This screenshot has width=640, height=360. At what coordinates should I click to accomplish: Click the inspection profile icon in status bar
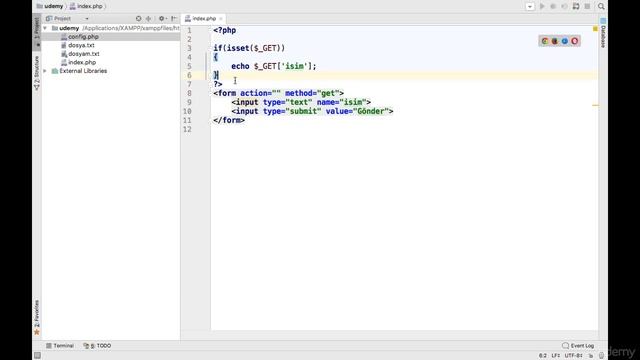click(601, 356)
